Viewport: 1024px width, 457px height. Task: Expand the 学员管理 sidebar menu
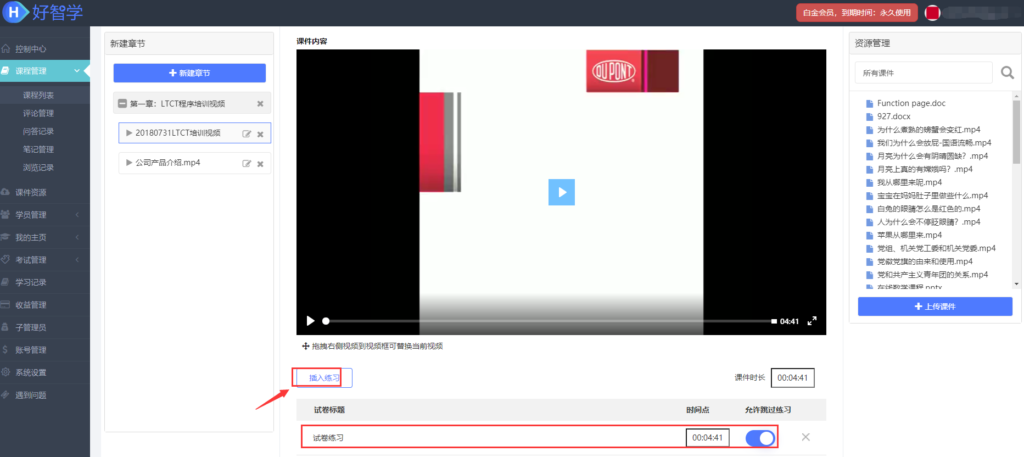click(44, 215)
